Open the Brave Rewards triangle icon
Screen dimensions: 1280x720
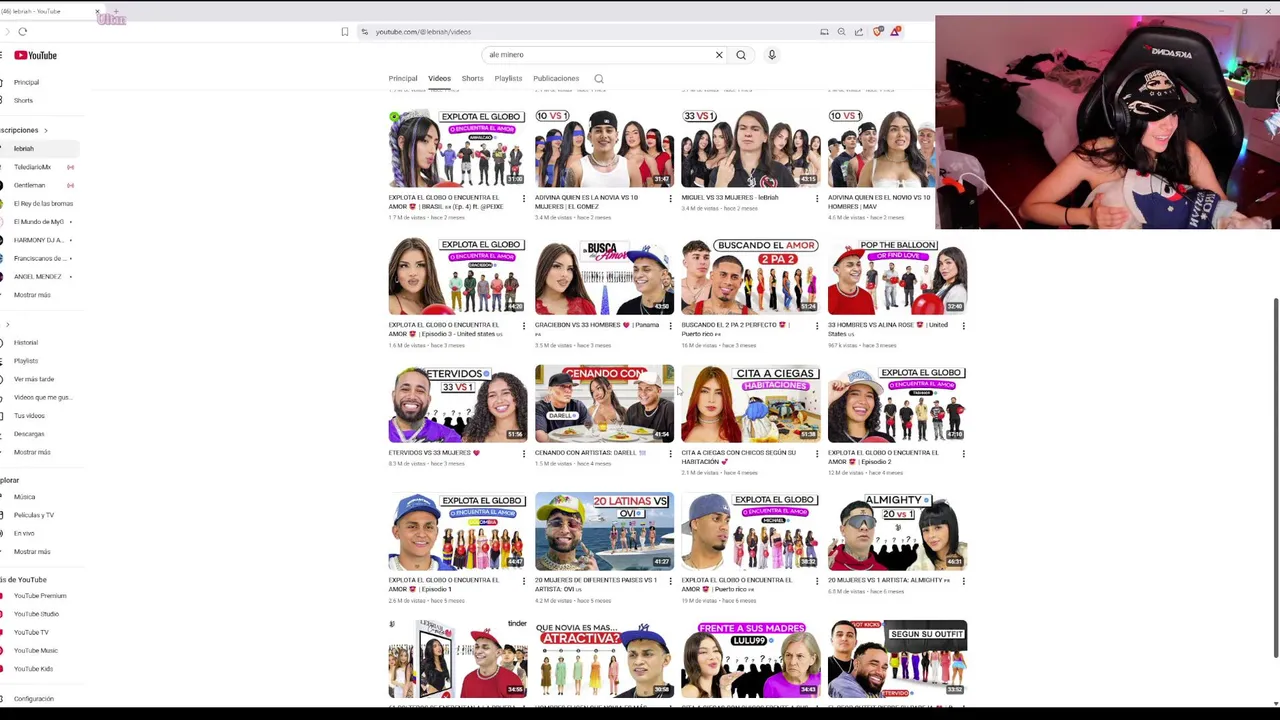tap(895, 32)
